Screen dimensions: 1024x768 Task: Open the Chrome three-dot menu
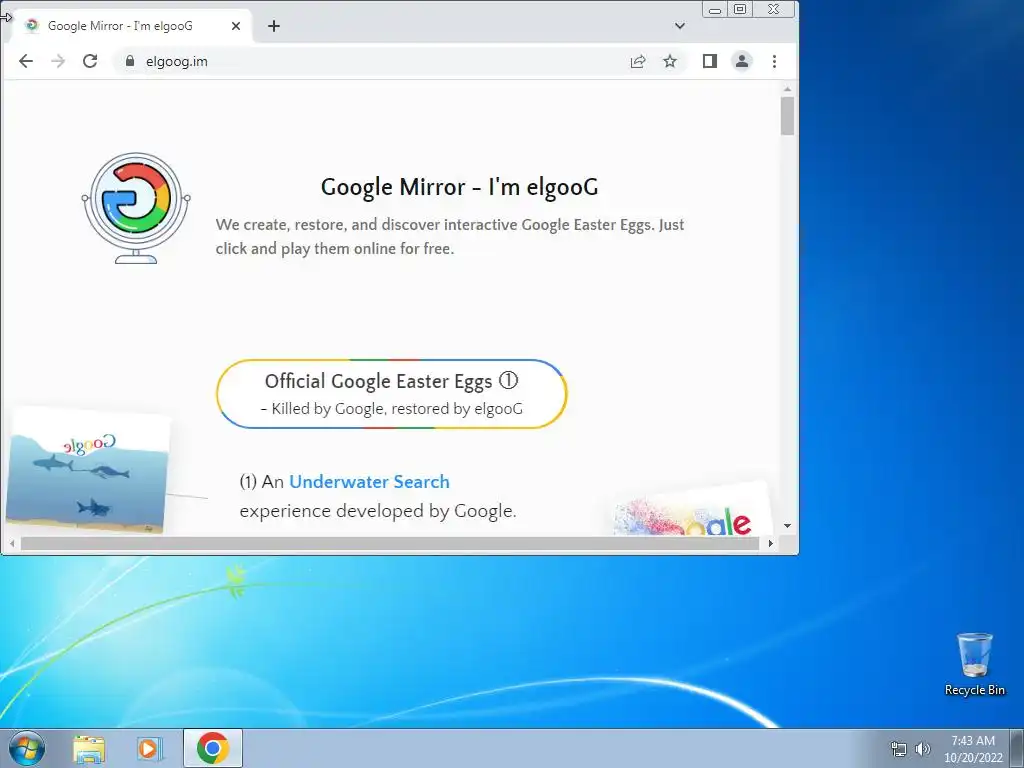[775, 61]
